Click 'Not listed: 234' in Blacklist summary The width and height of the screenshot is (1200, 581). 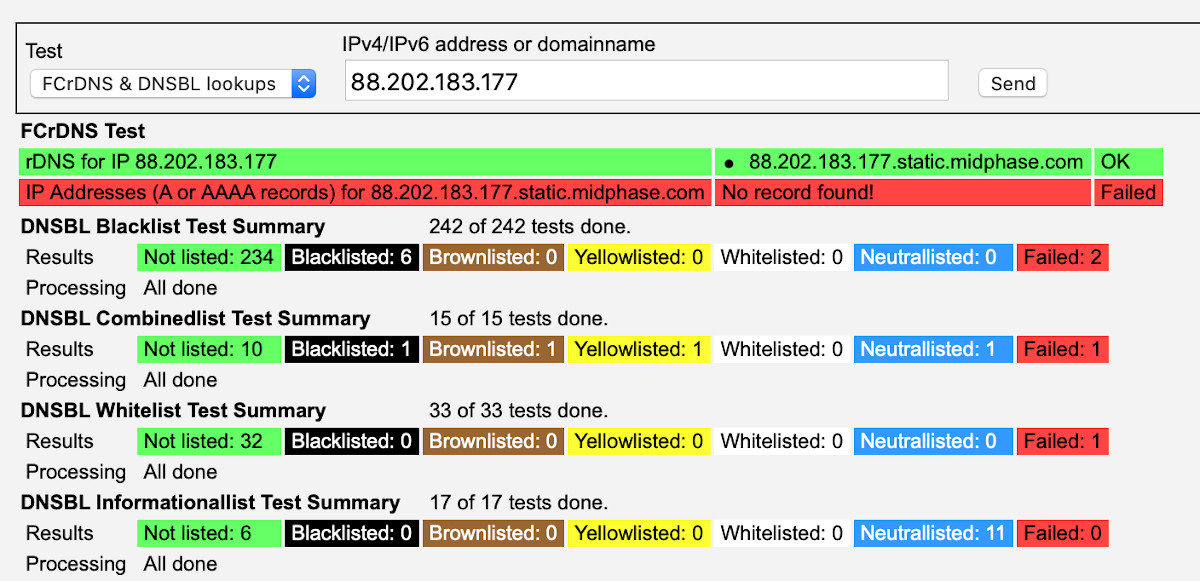[209, 257]
